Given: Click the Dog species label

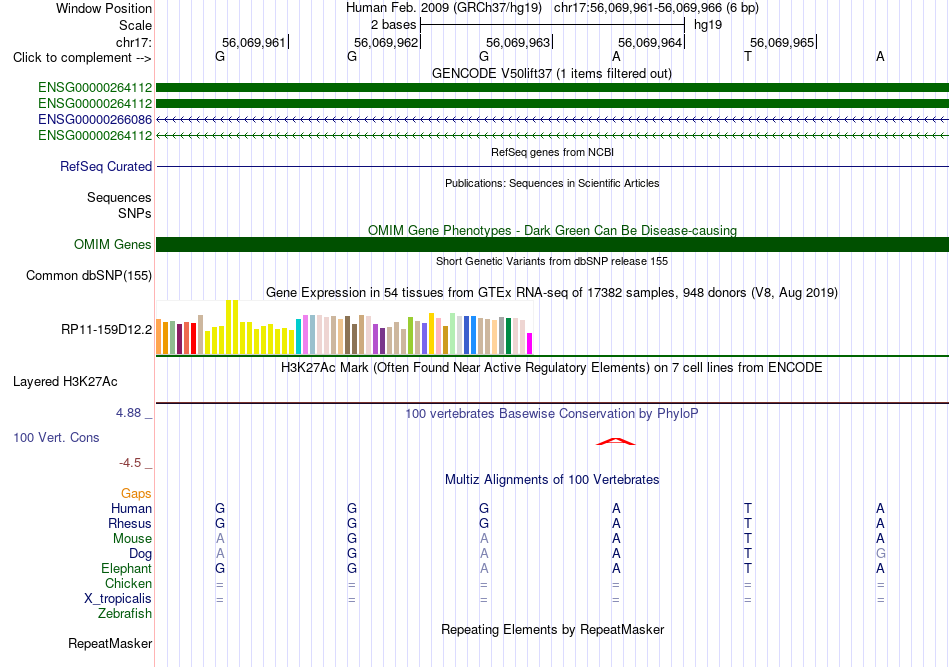Looking at the screenshot, I should tap(140, 553).
